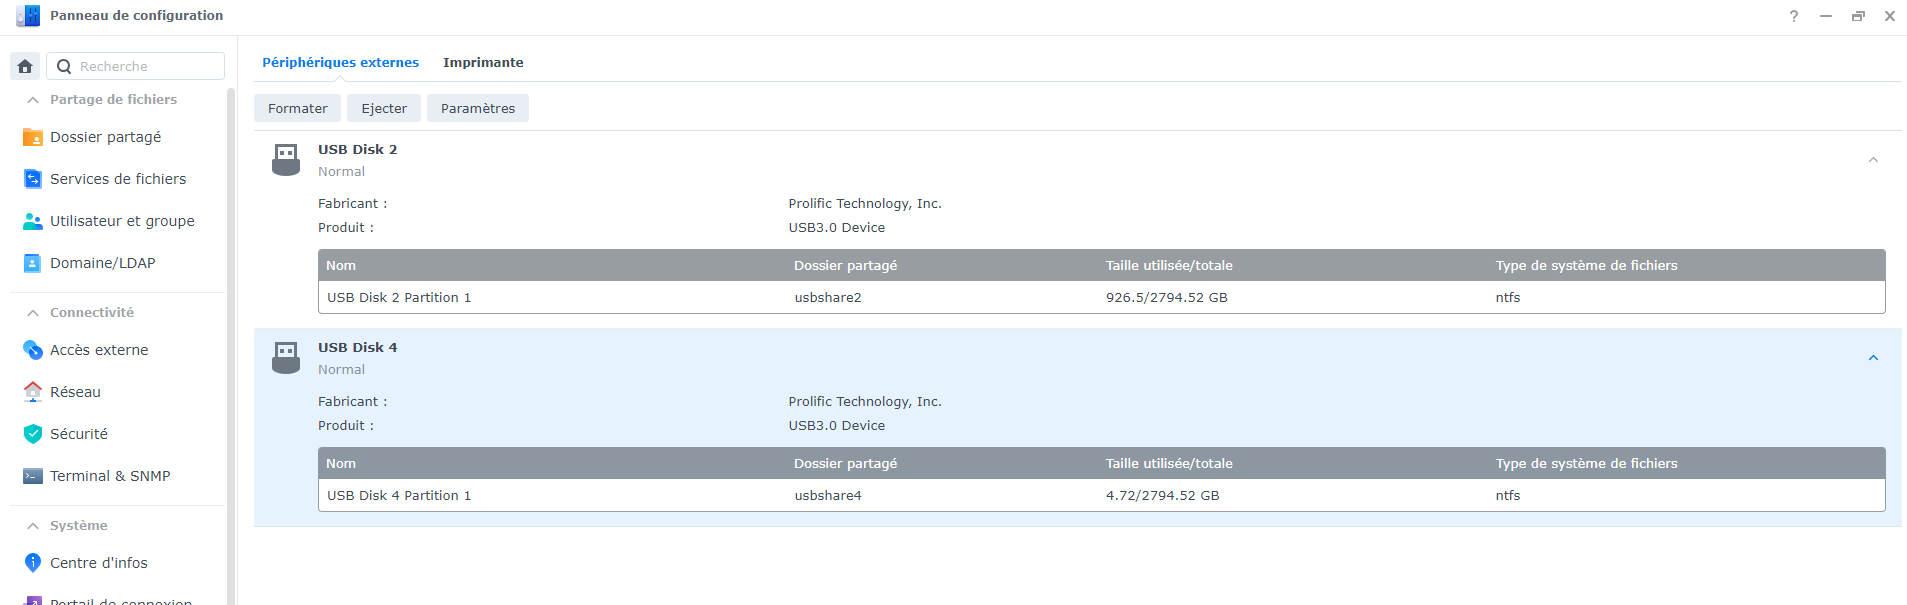The width and height of the screenshot is (1907, 605).
Task: Open Réseau network icon
Action: point(33,392)
